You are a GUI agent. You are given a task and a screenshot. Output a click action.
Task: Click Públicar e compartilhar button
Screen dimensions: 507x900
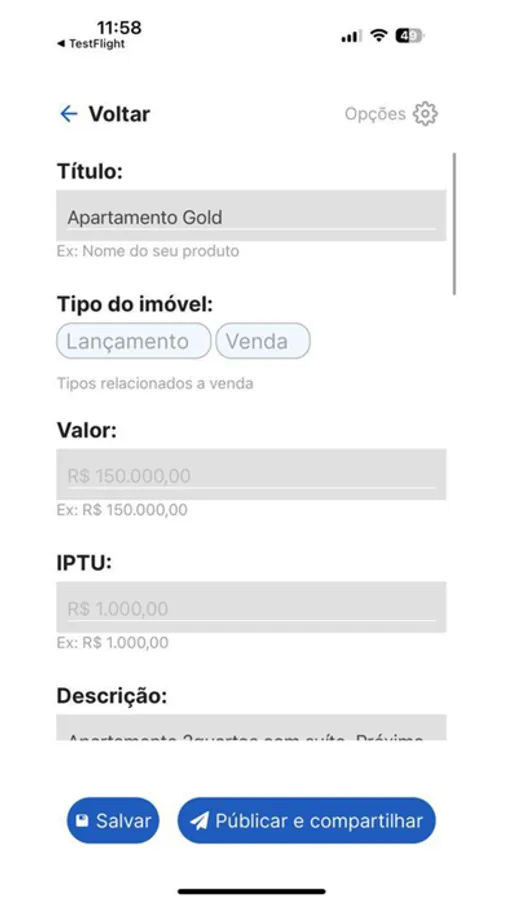[x=306, y=820]
